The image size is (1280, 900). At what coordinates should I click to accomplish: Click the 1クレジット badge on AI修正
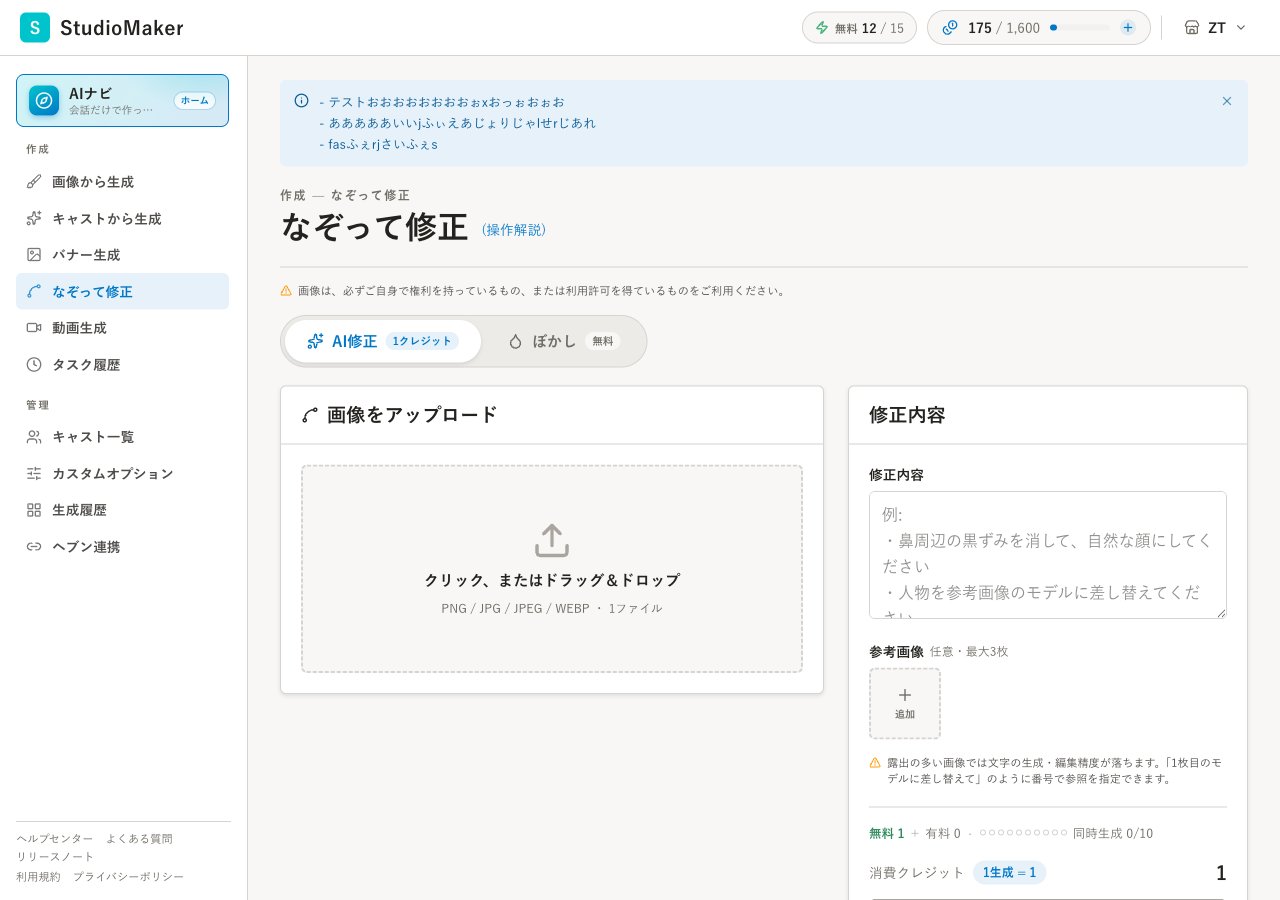coord(422,341)
